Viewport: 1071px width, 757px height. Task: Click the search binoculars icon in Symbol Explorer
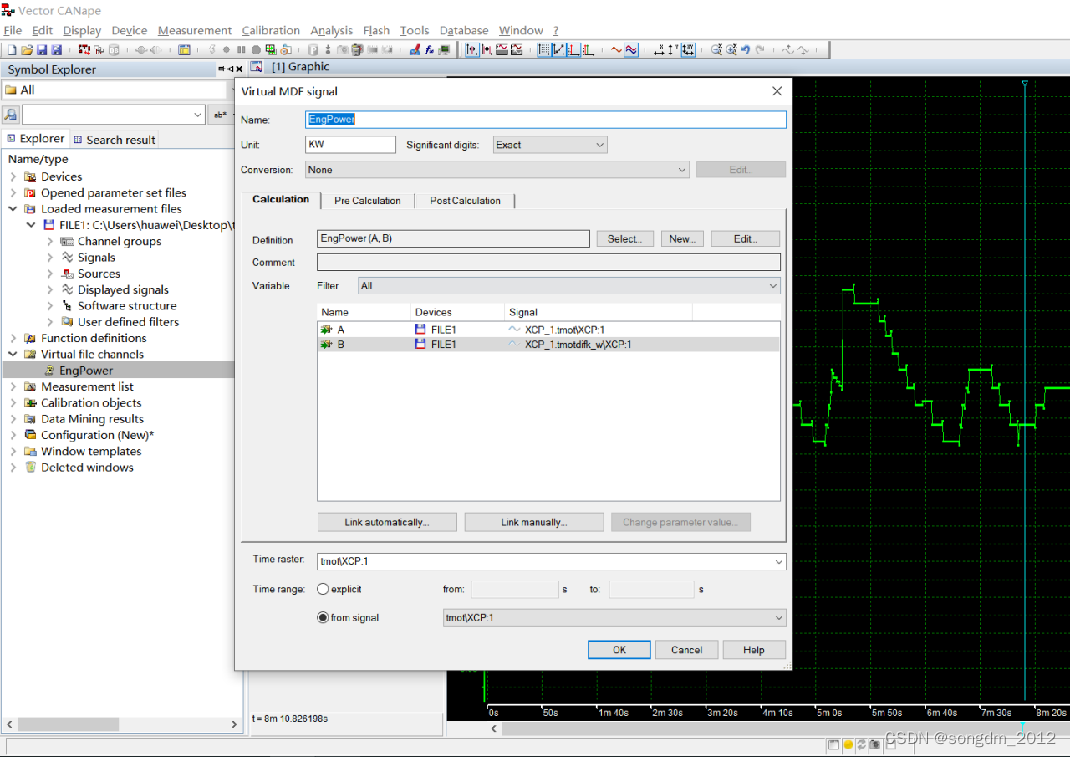(11, 115)
